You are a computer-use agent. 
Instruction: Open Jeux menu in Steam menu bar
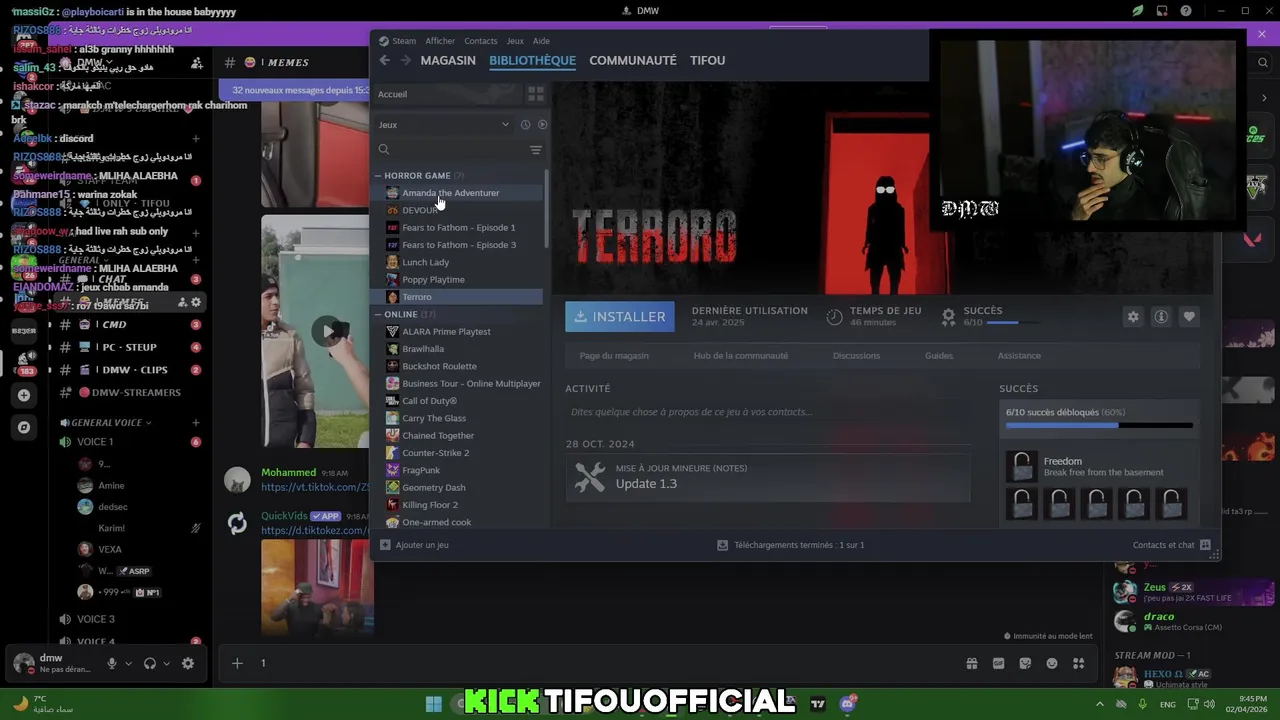515,41
